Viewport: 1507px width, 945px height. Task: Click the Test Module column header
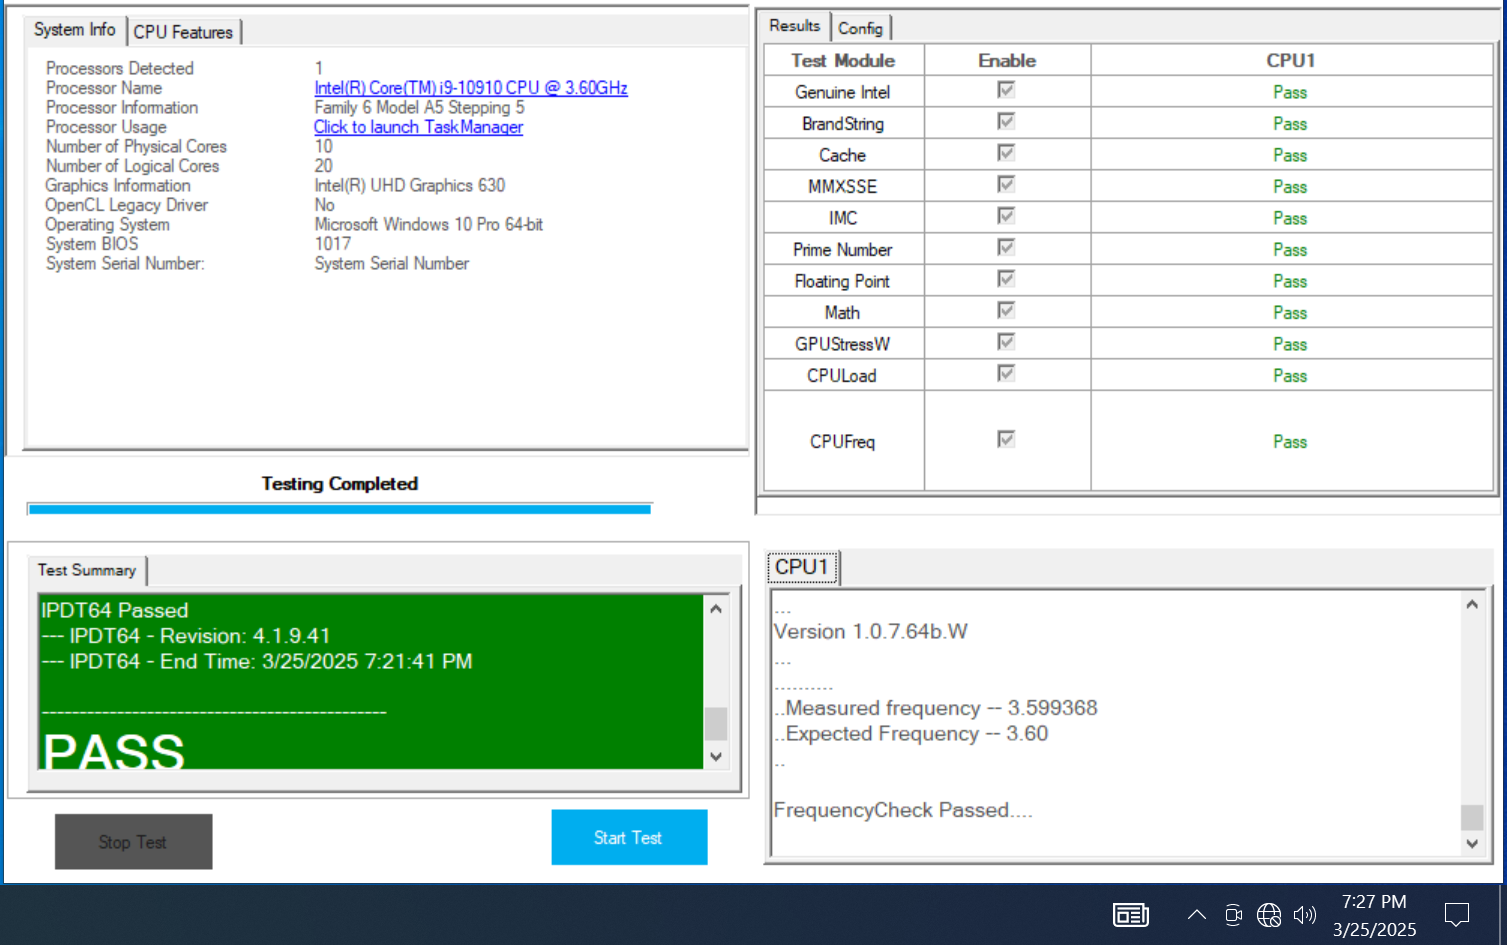843,60
